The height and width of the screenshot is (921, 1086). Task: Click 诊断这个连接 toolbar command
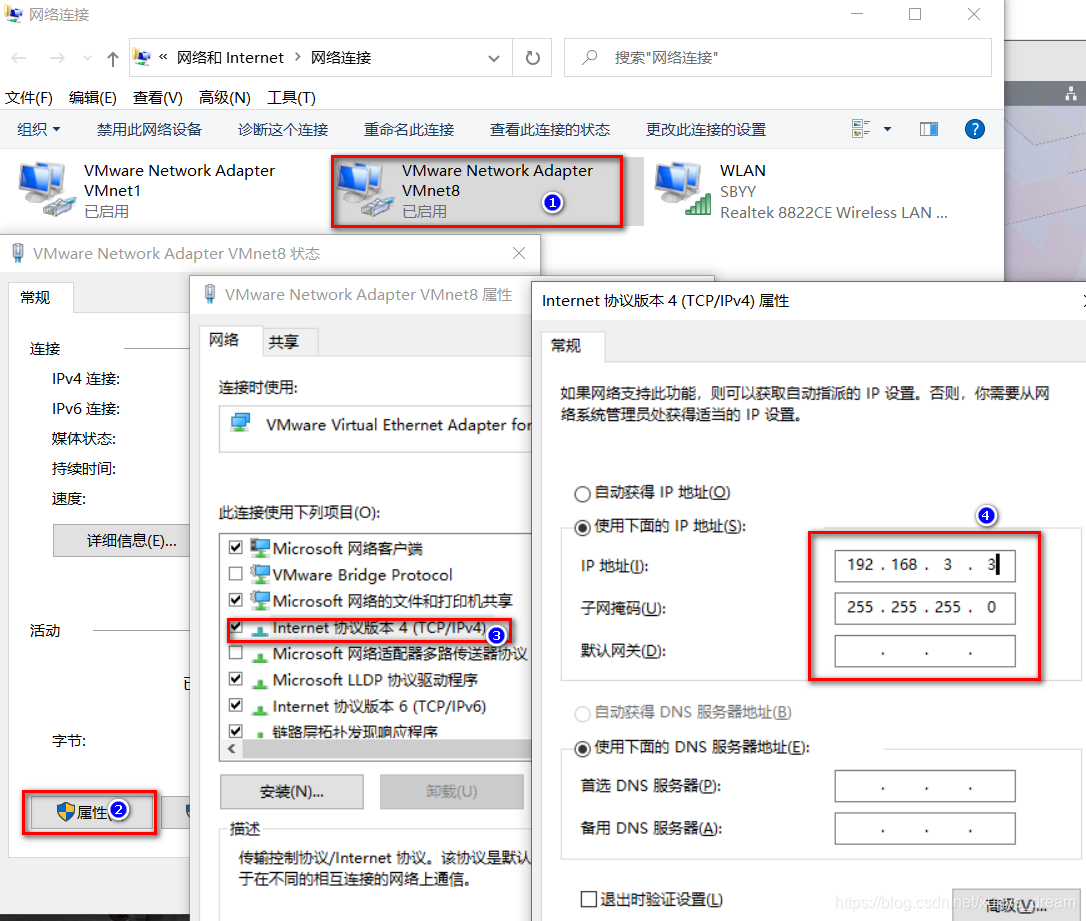[x=283, y=129]
